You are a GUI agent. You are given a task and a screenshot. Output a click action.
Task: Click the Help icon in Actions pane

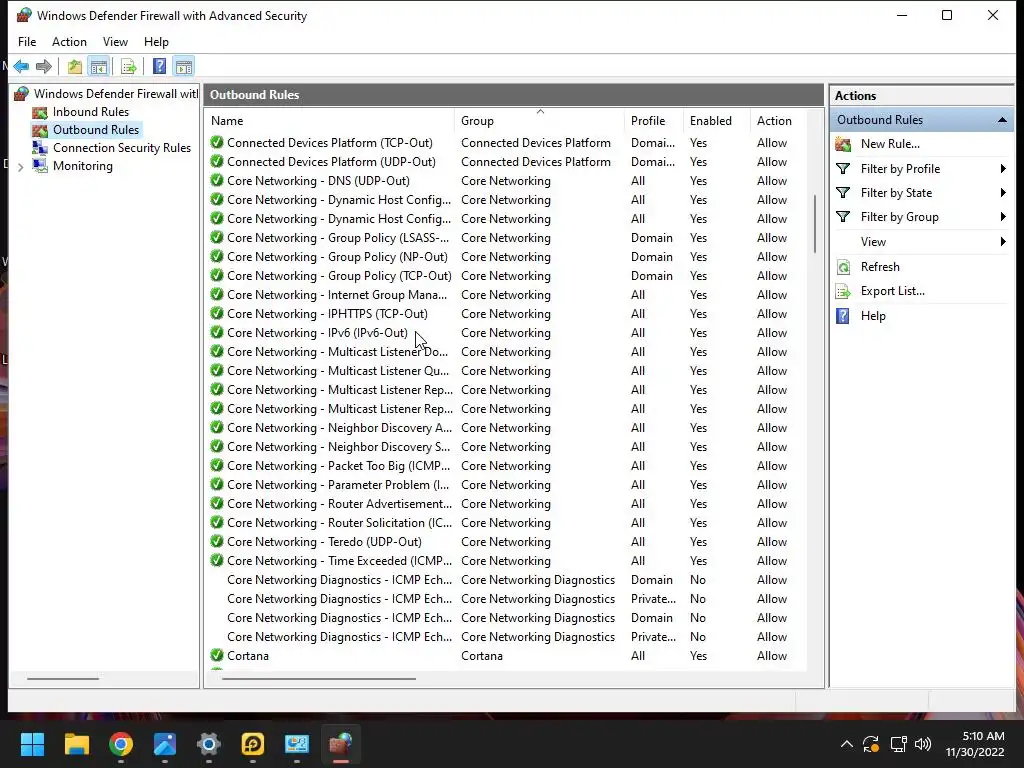pos(843,316)
